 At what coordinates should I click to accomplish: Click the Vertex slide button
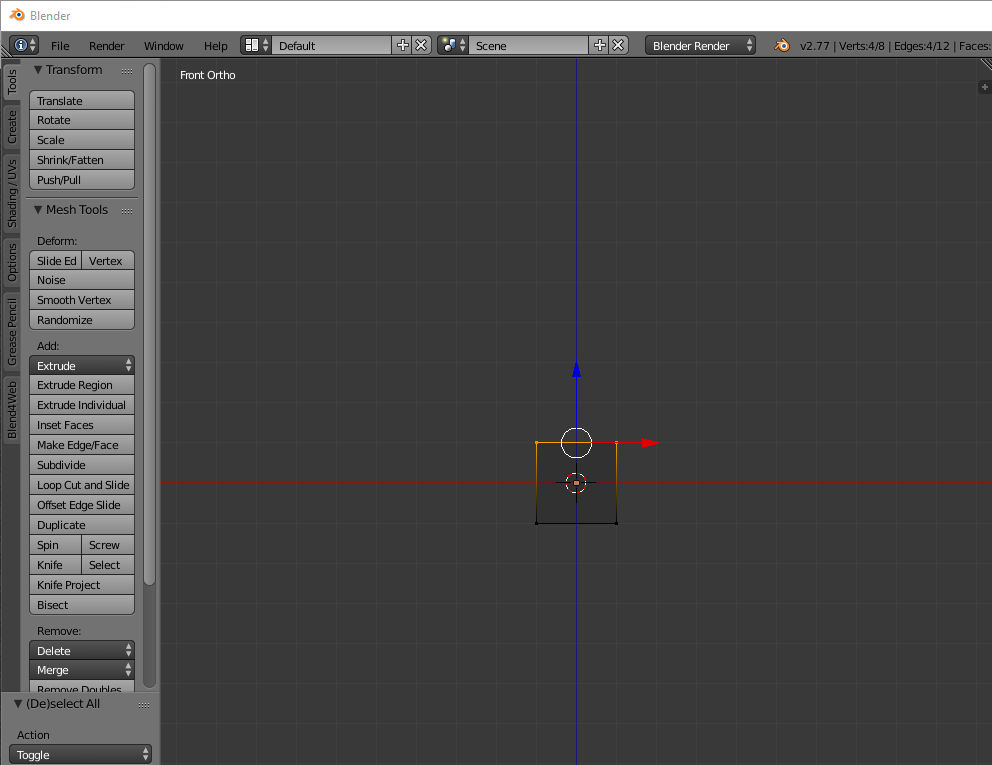click(108, 261)
